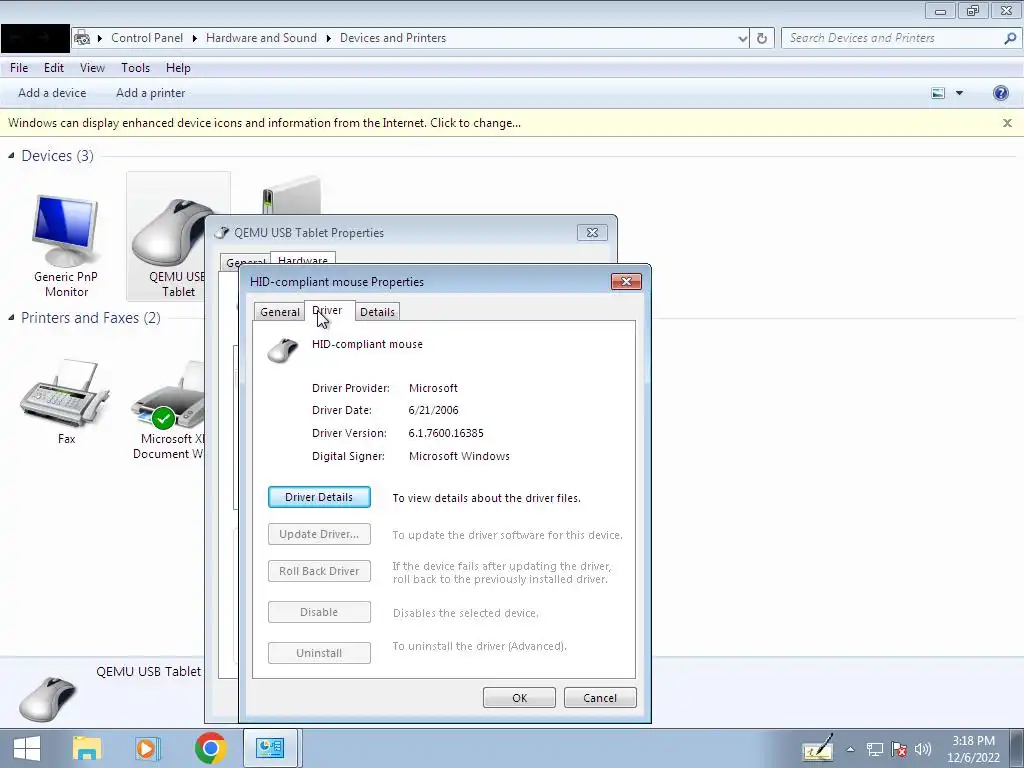Close the HID-compliant mouse Properties dialog
Viewport: 1024px width, 768px height.
point(626,281)
